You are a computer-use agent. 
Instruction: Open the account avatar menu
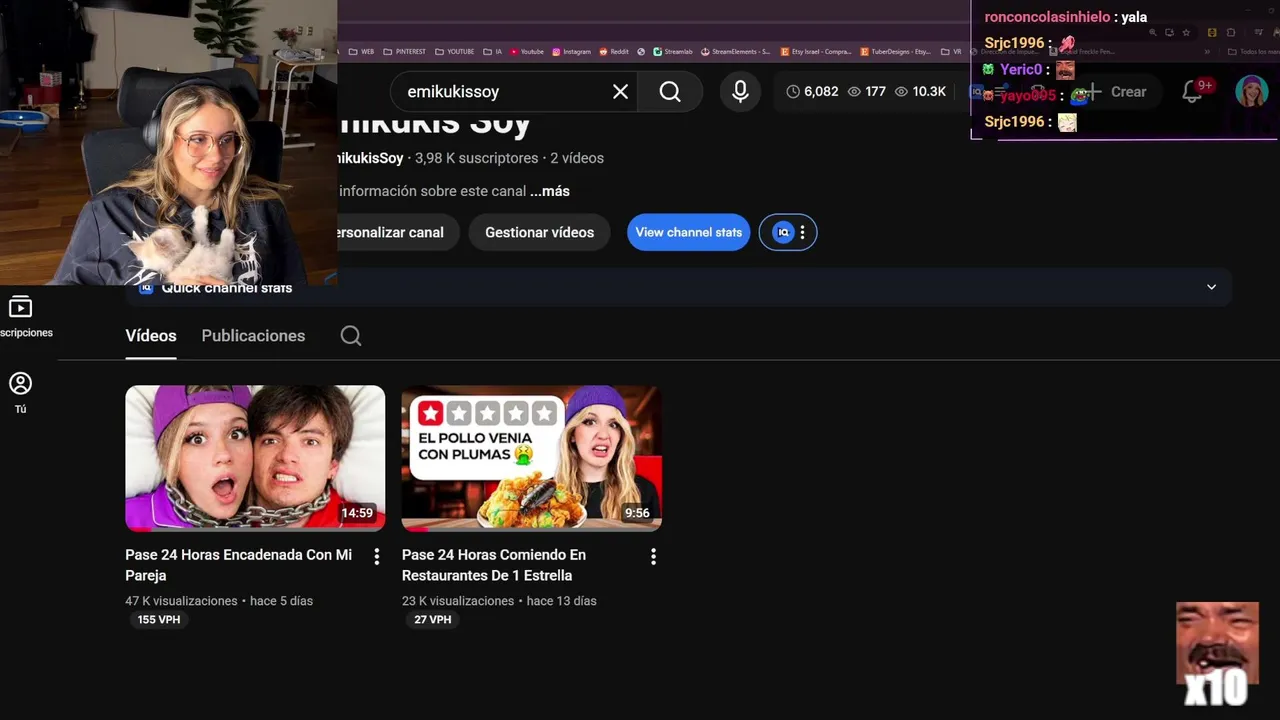[x=1252, y=91]
